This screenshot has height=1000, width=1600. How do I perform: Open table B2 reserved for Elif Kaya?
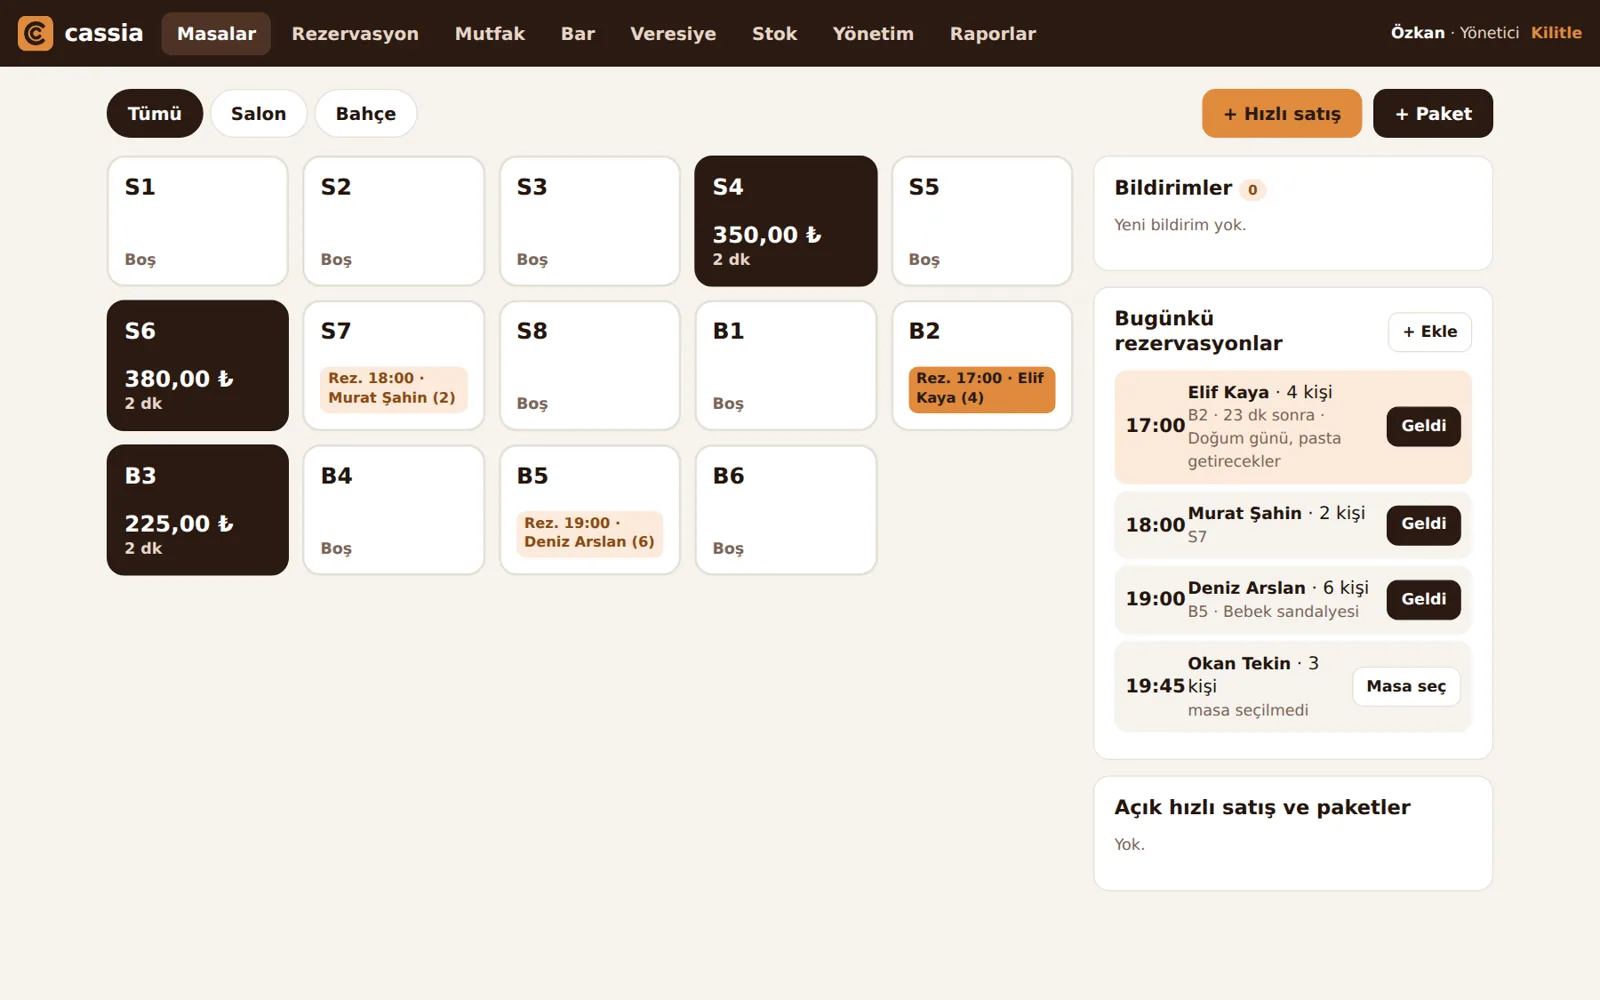coord(982,366)
